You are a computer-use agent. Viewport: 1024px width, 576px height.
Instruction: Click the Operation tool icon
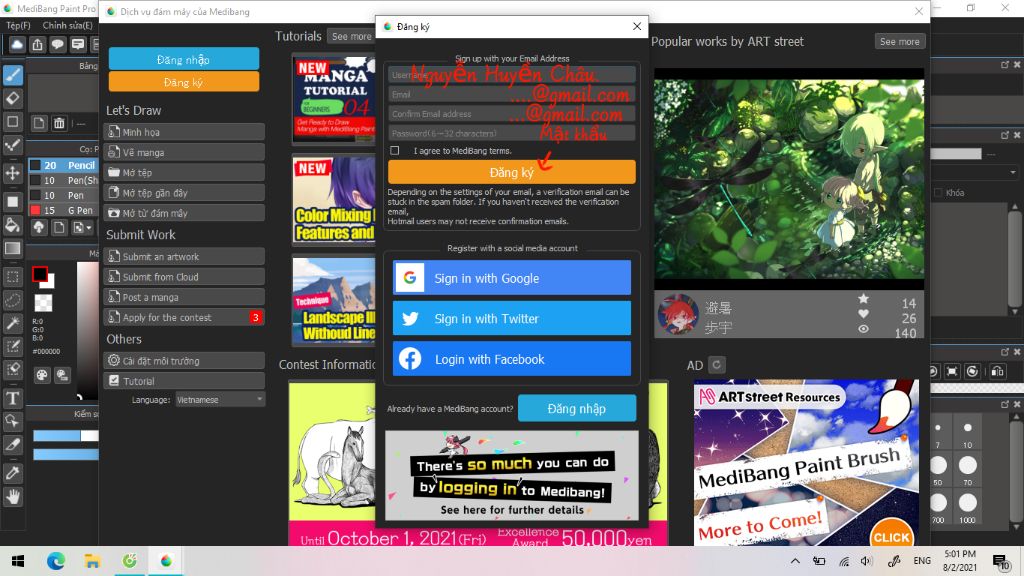[x=12, y=421]
